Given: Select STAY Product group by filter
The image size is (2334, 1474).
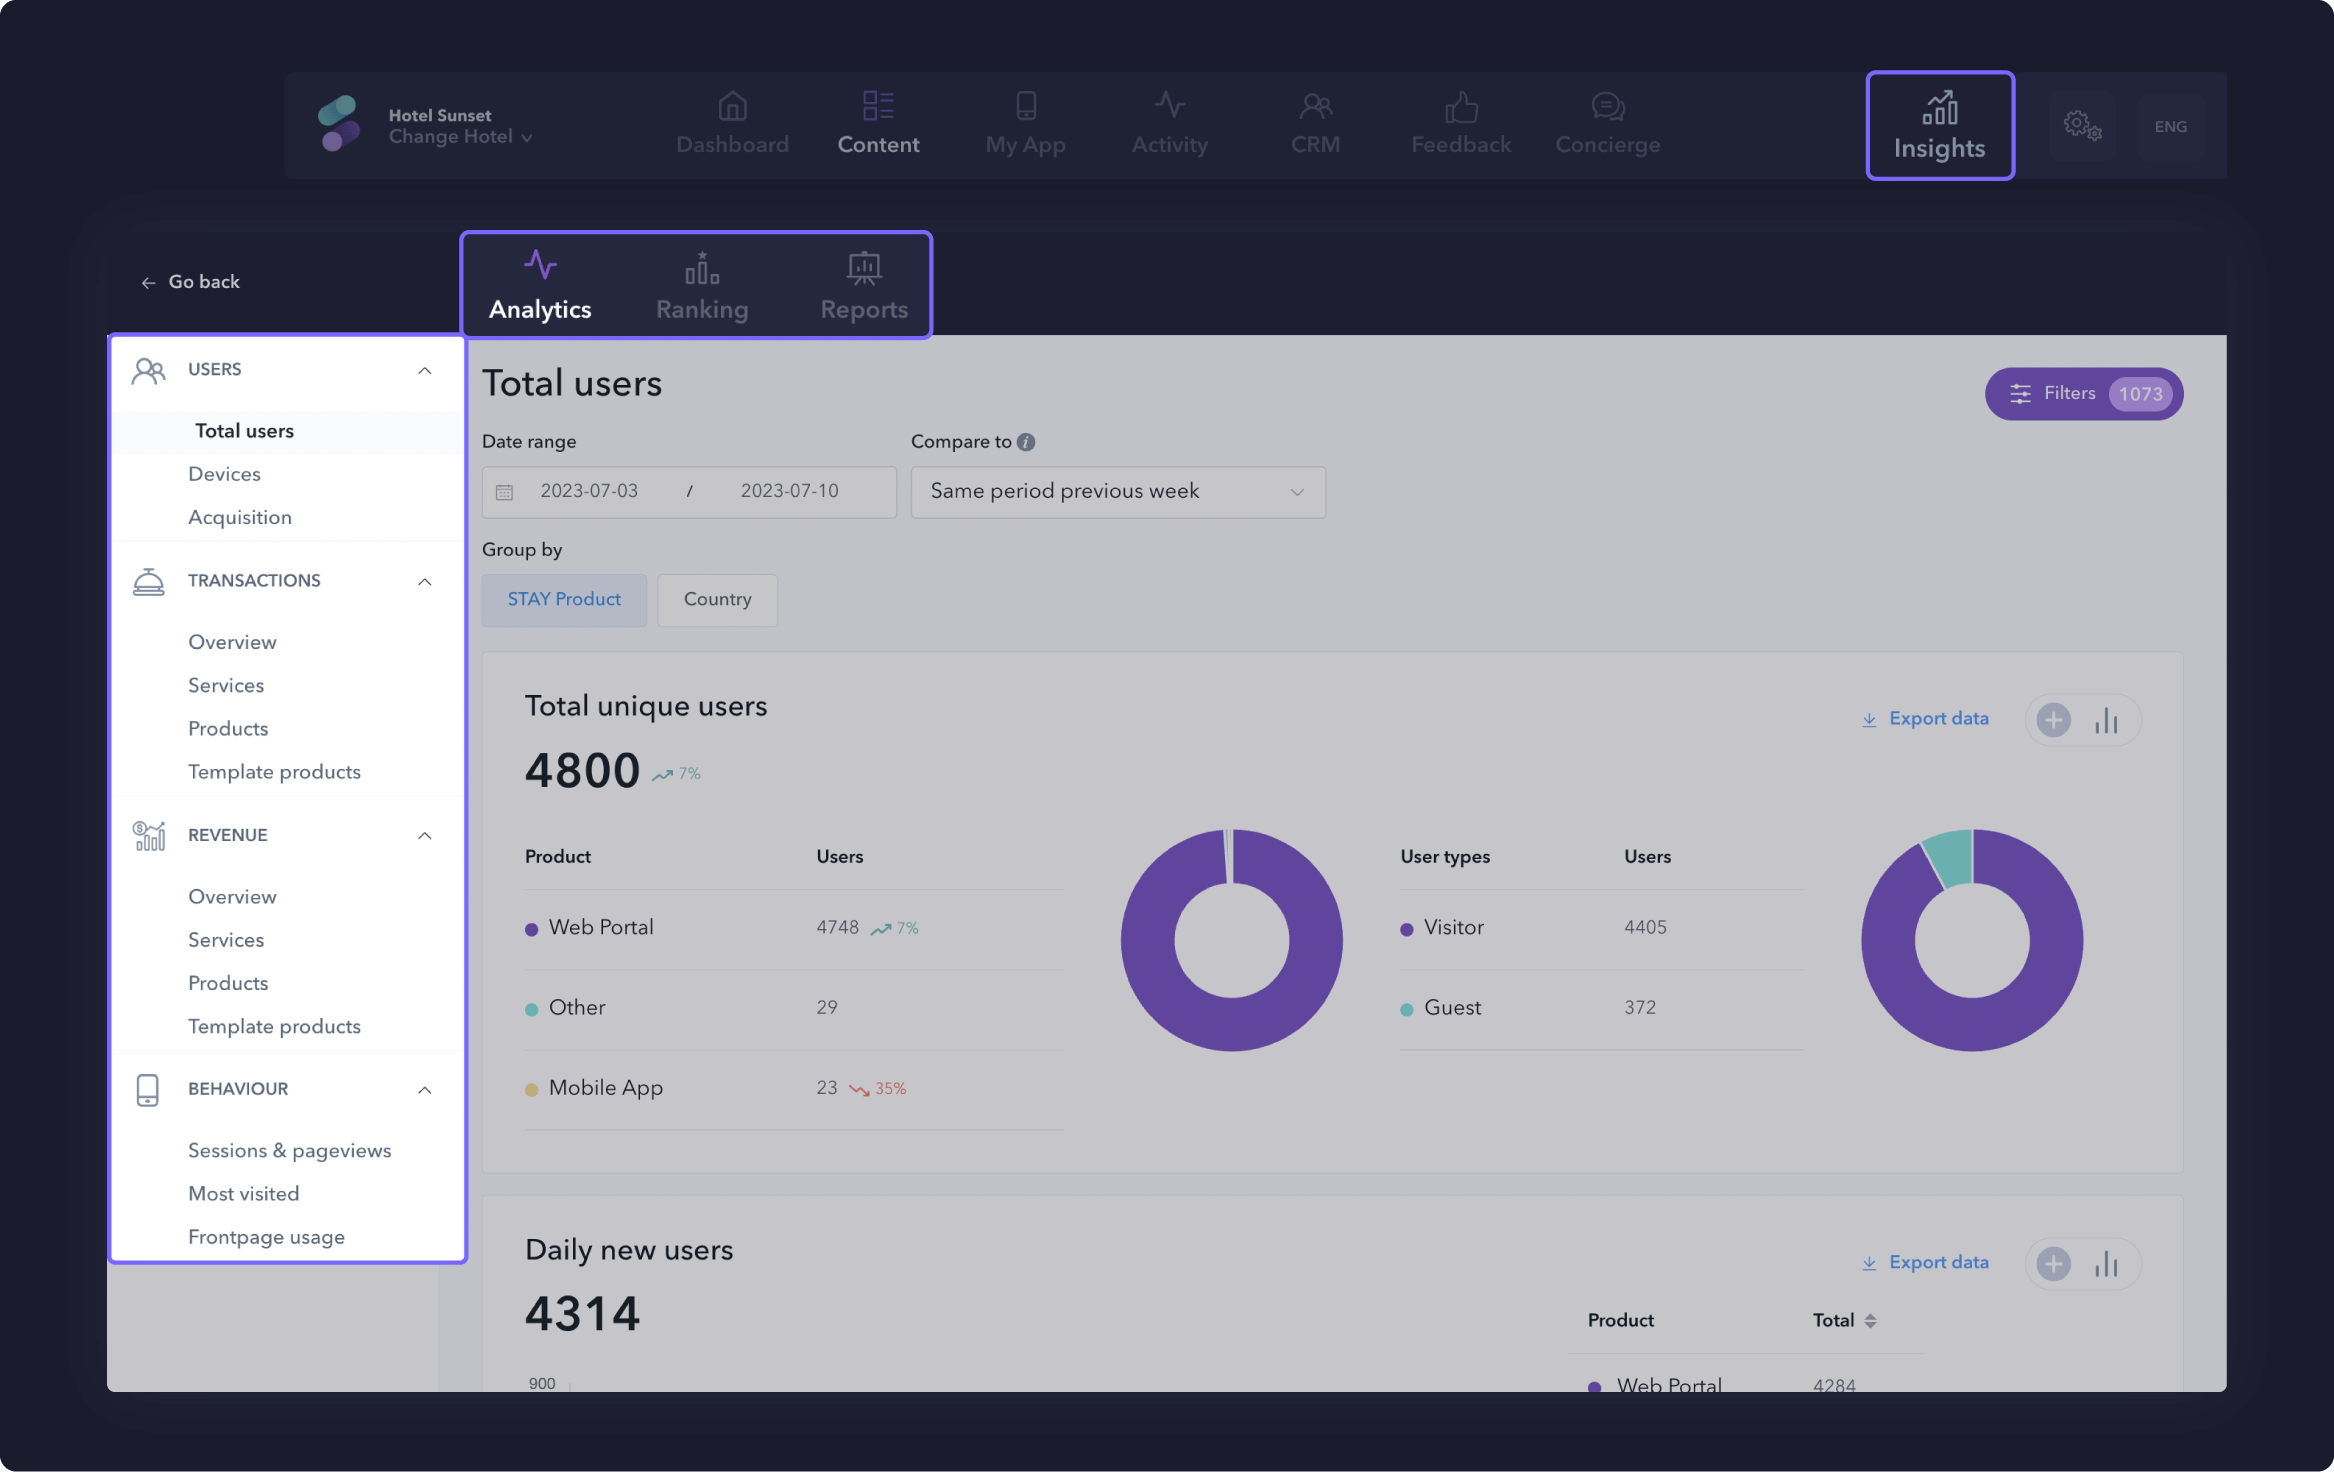Looking at the screenshot, I should [x=564, y=599].
